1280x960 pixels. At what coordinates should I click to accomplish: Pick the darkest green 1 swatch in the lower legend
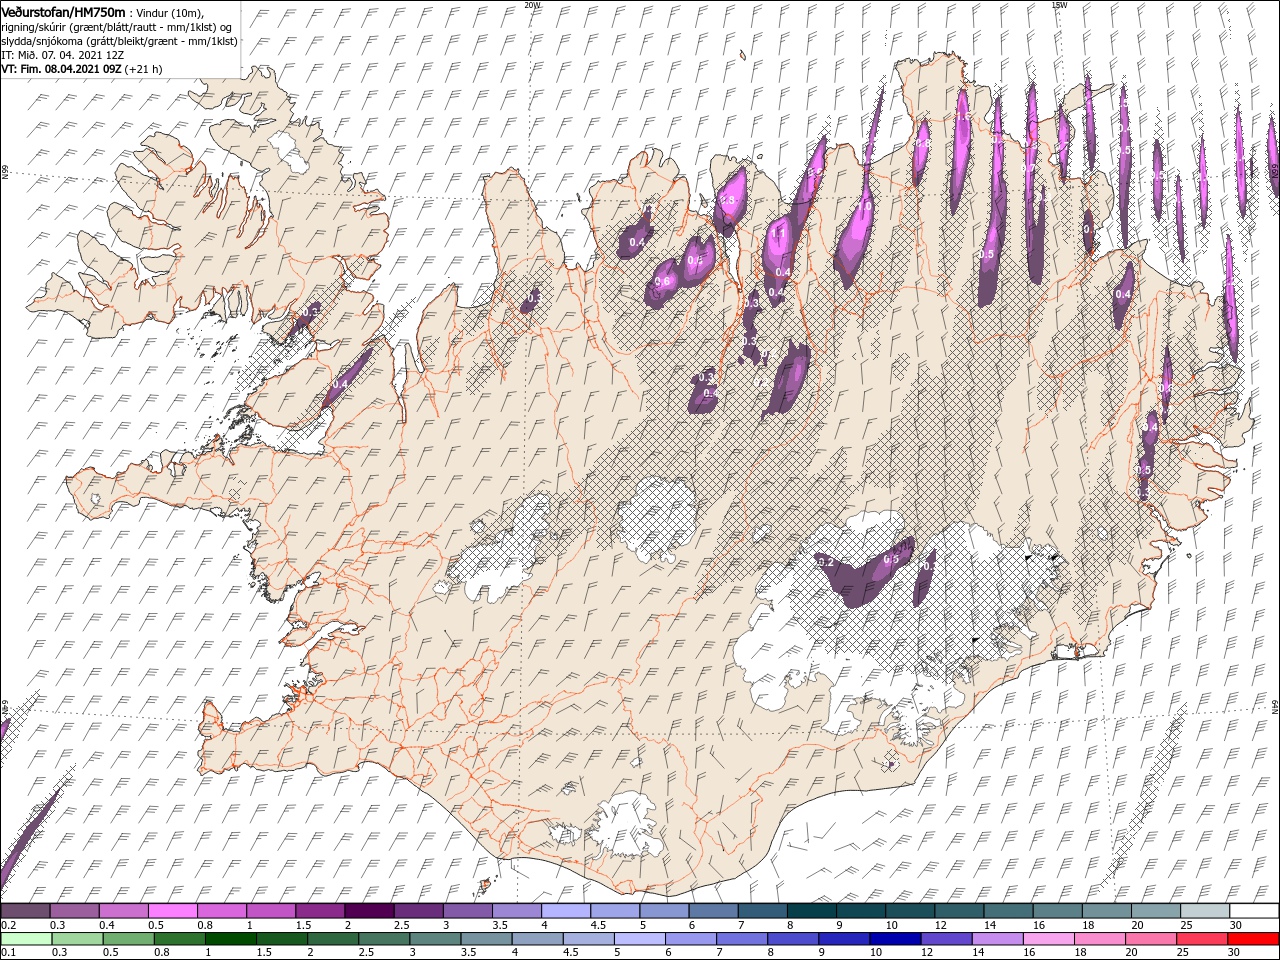coord(230,939)
